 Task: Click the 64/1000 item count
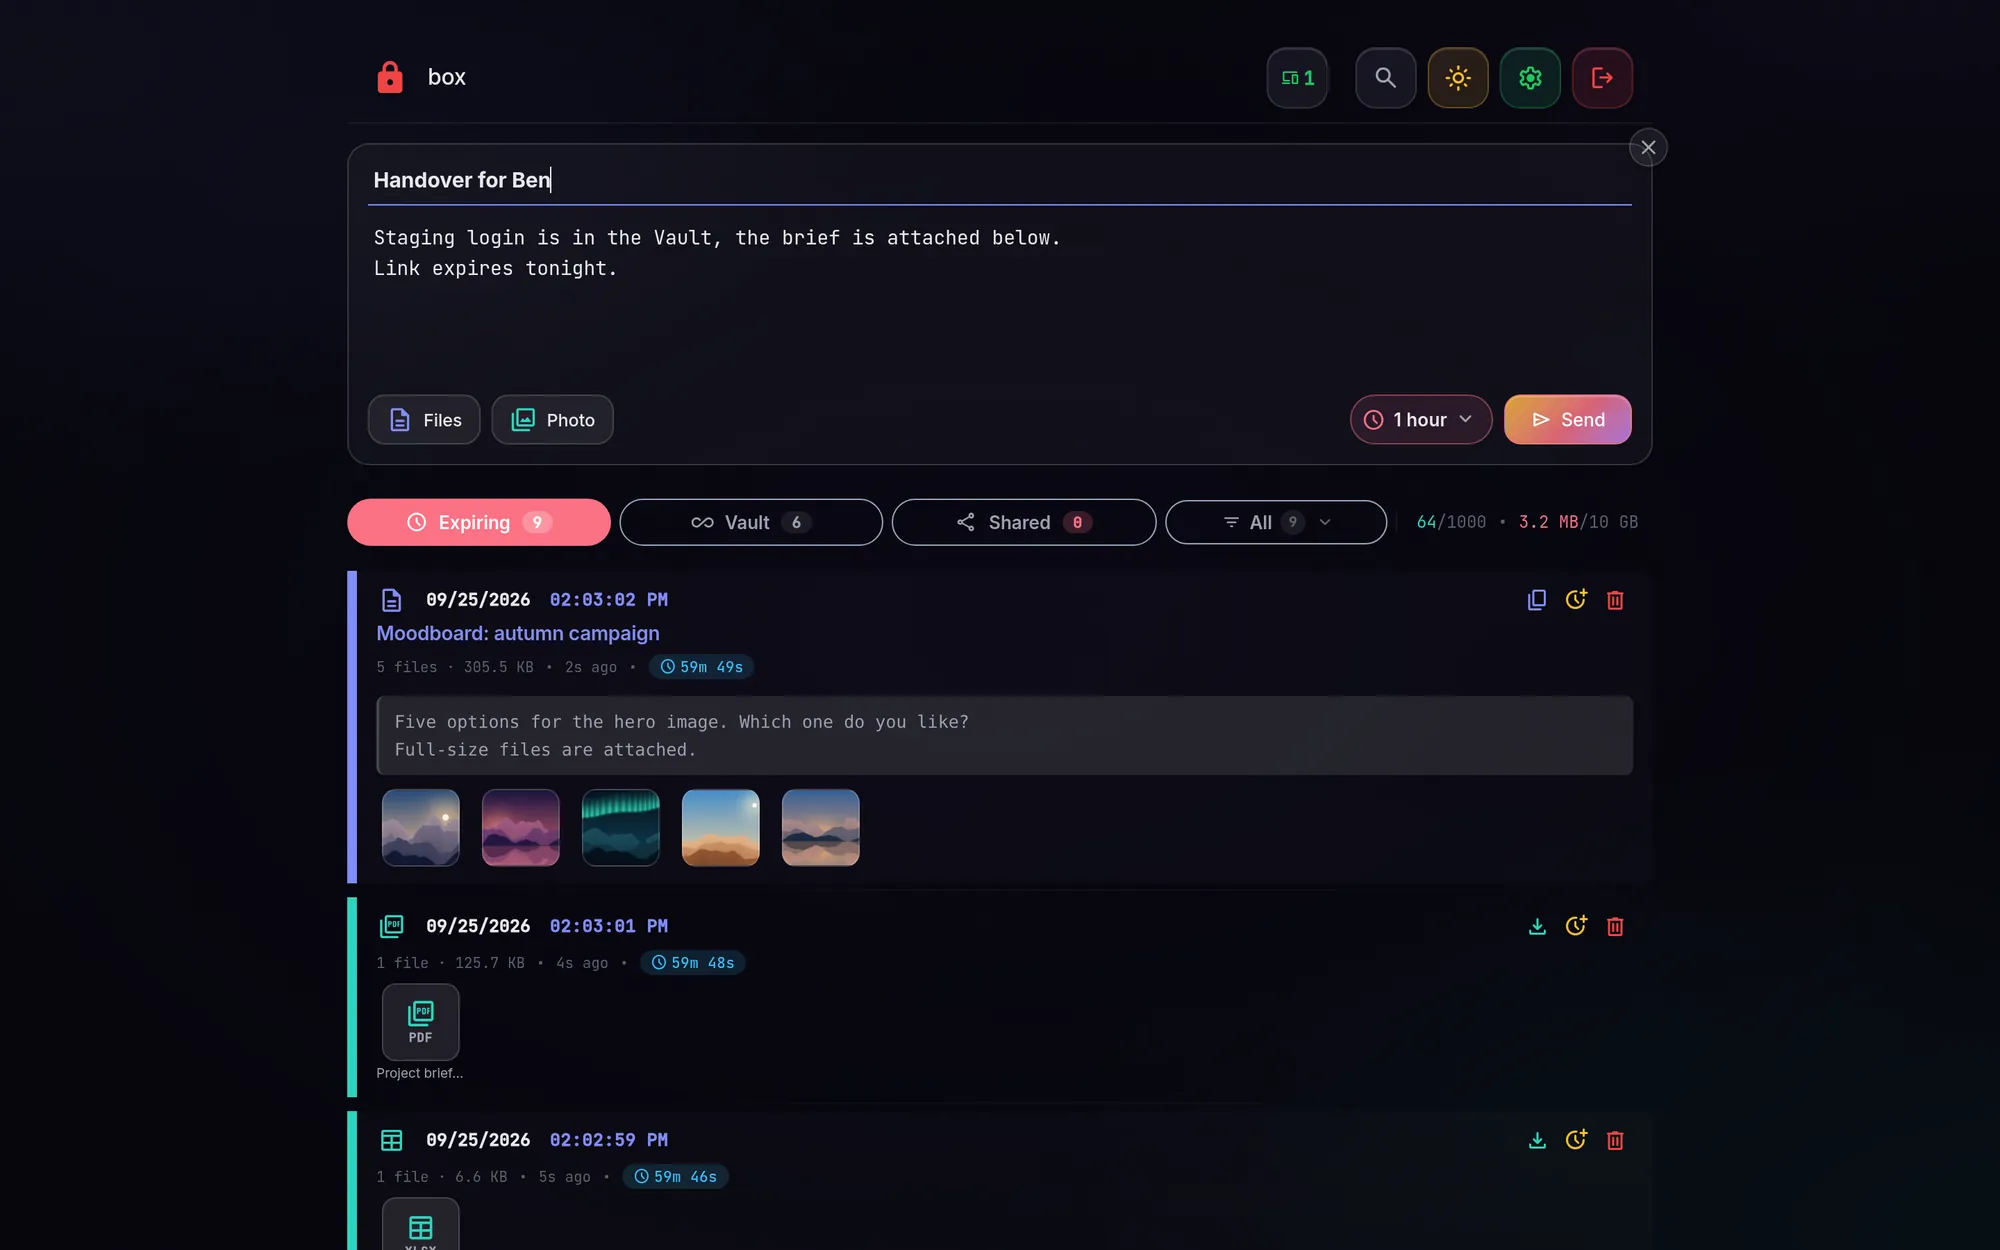1451,522
